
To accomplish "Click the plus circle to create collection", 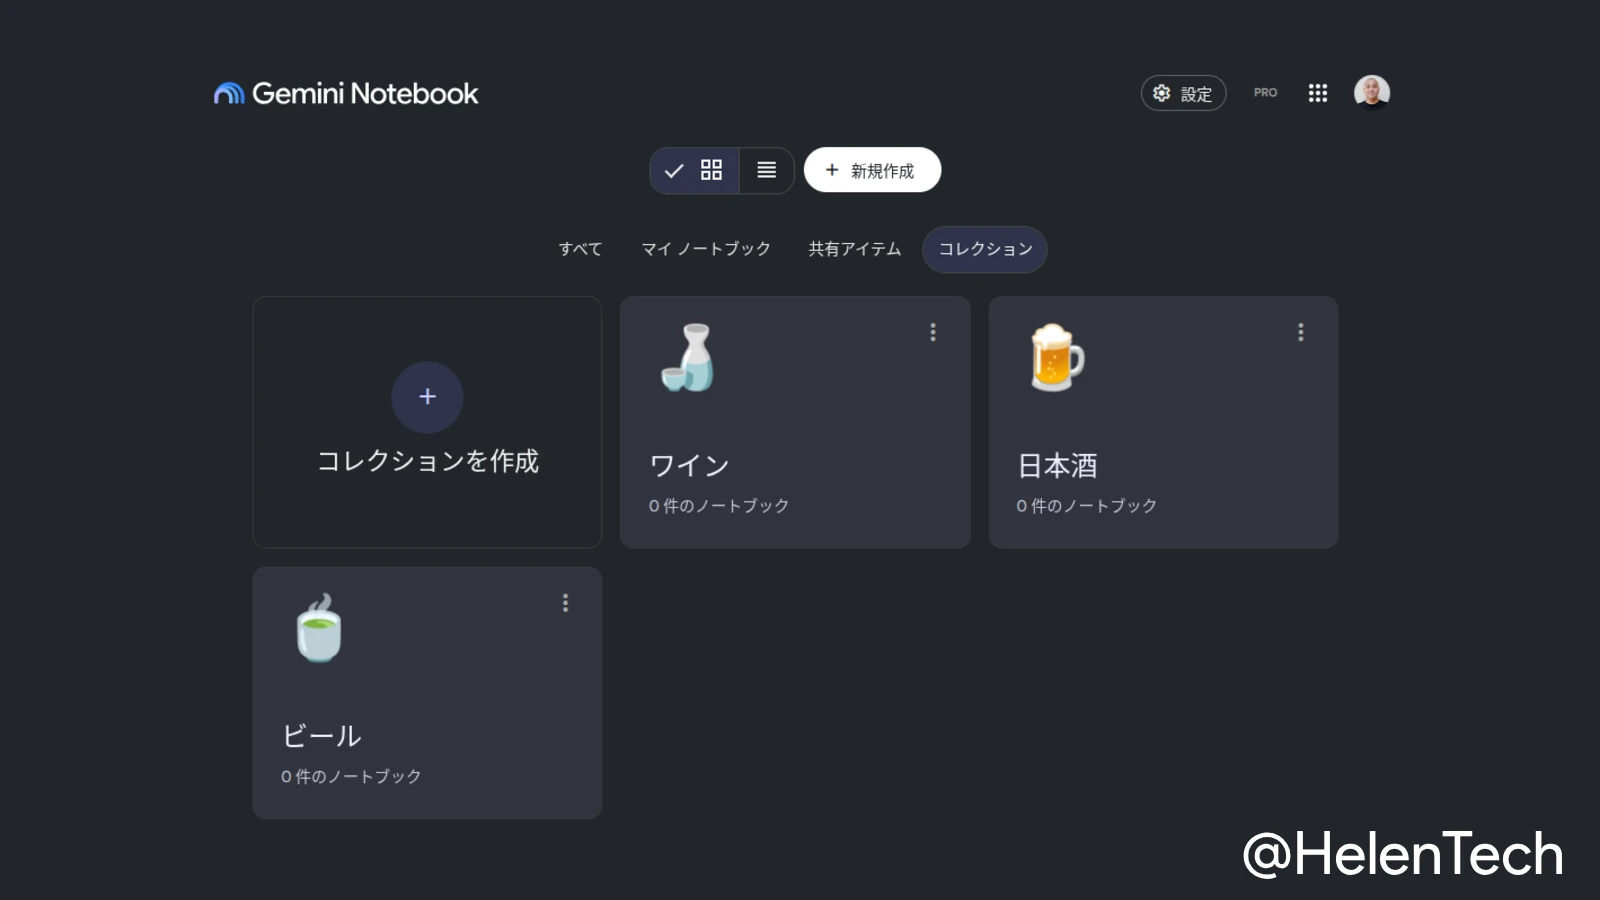I will coord(427,397).
